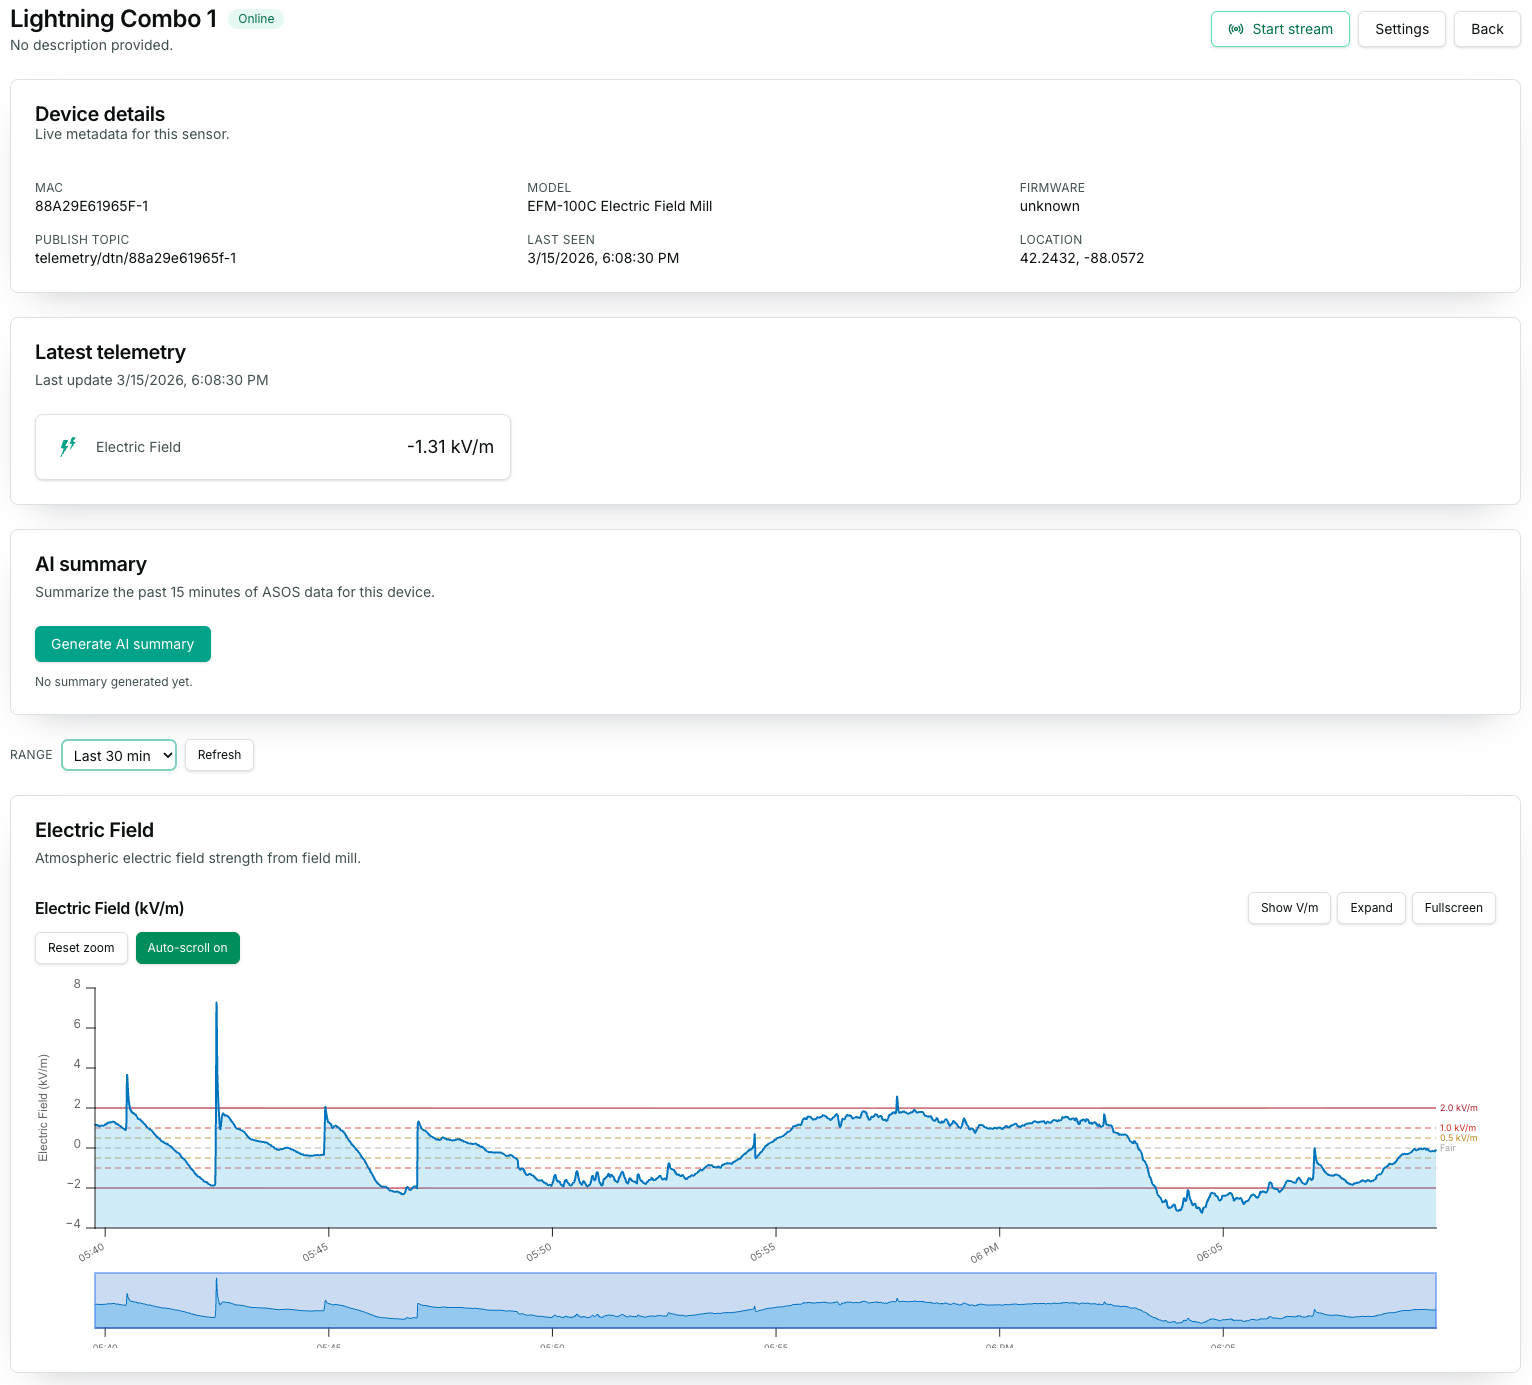Click the 05:45 tick on main chart axis
Screen dimensions: 1532x1385
click(x=316, y=1252)
